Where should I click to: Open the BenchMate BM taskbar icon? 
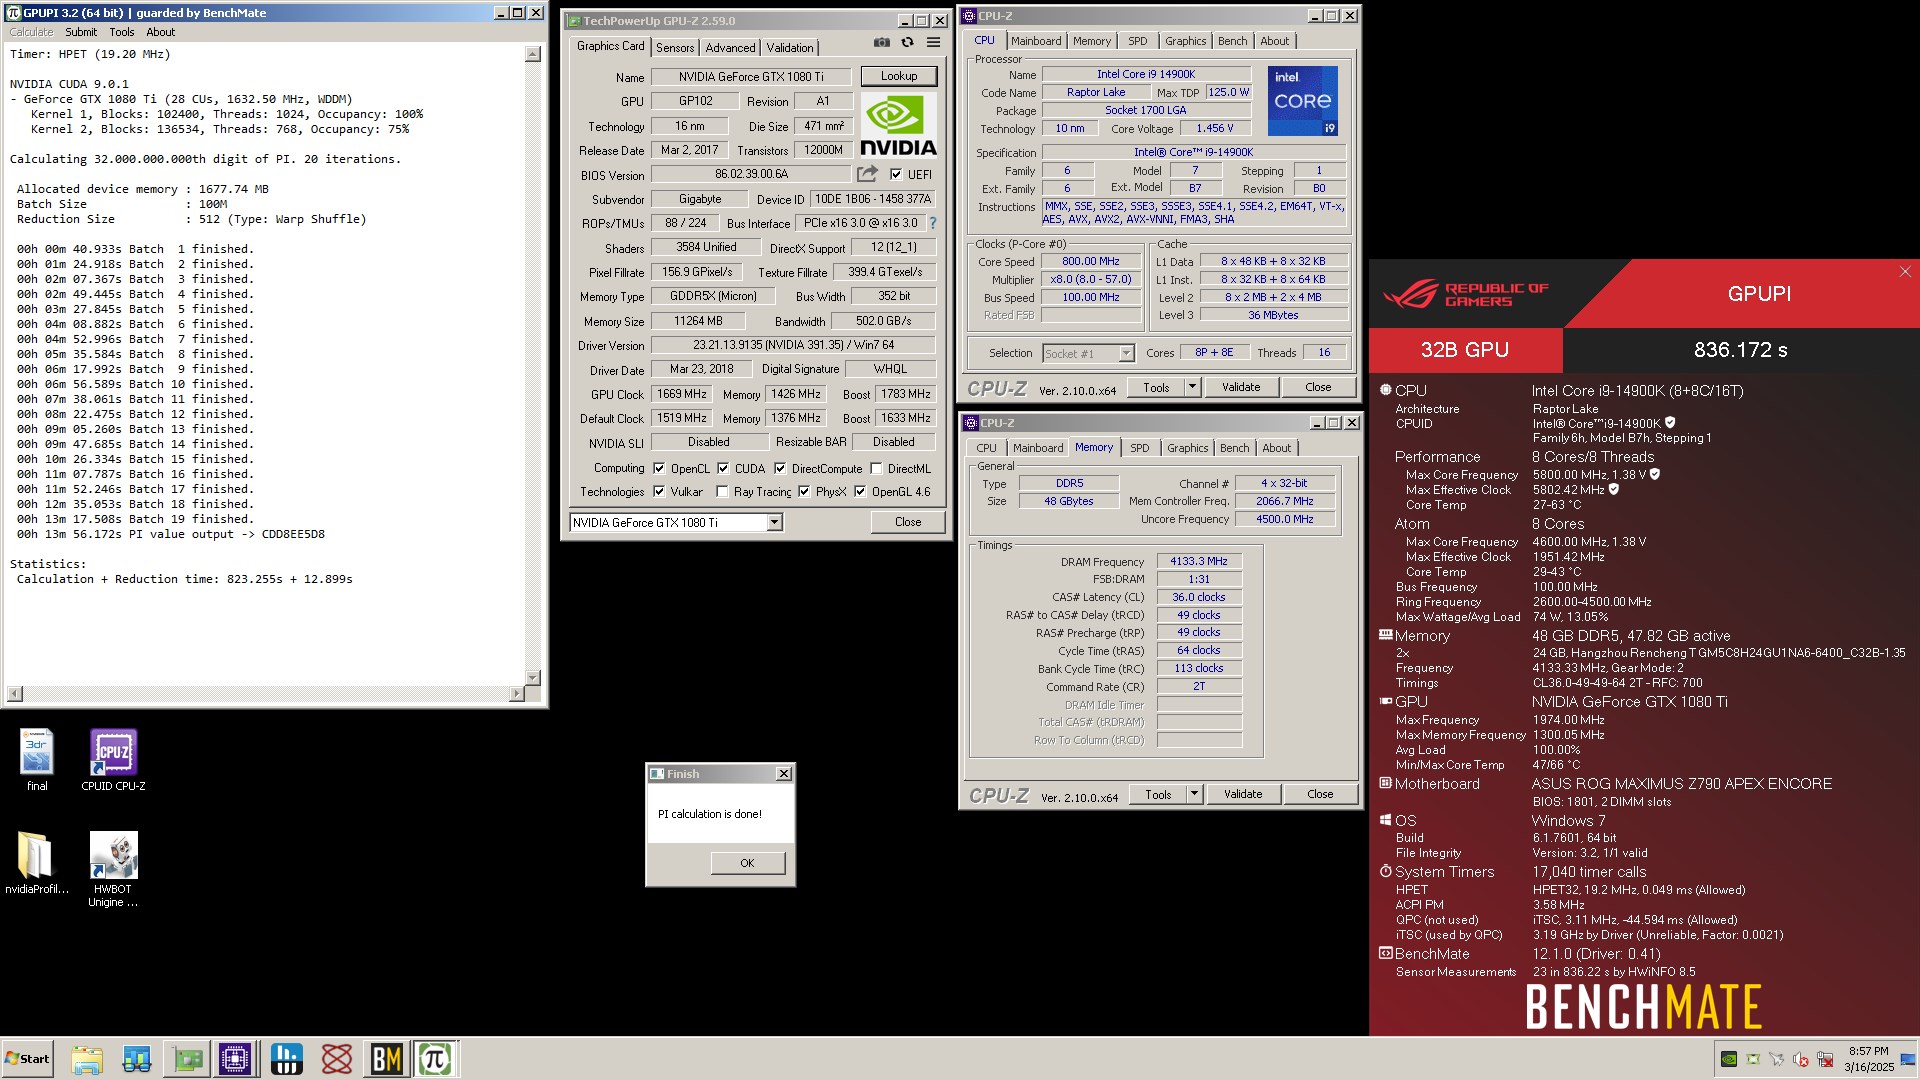[386, 1059]
